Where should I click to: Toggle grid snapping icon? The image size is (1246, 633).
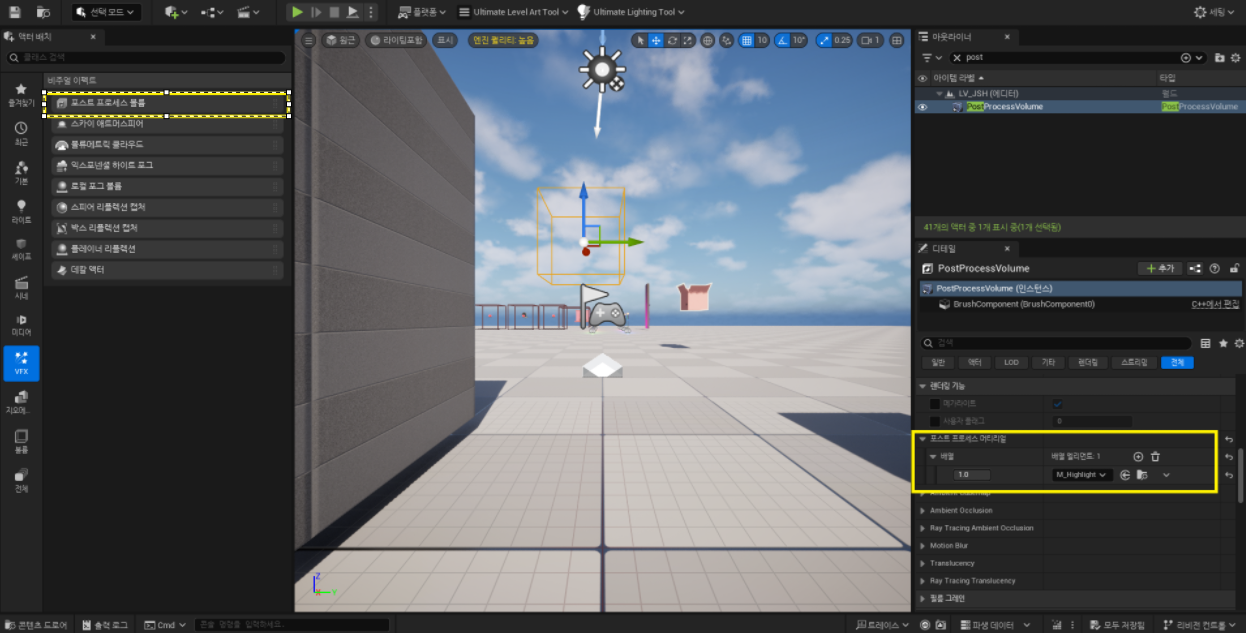pyautogui.click(x=747, y=40)
